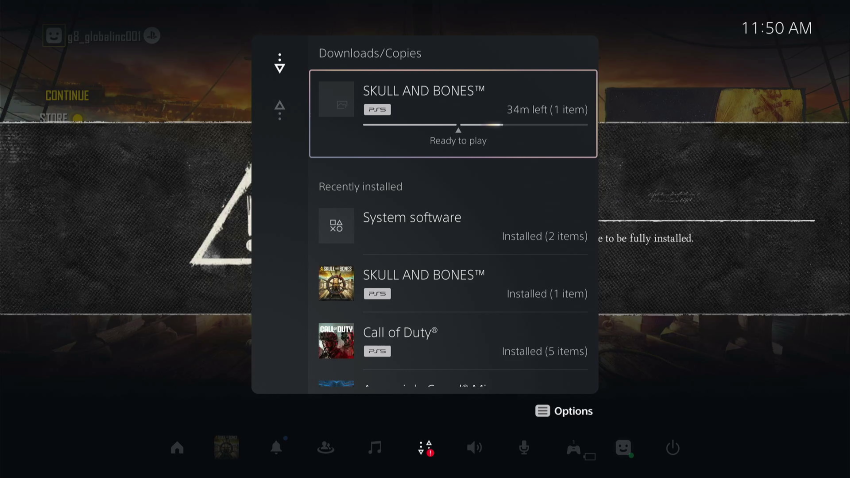This screenshot has width=850, height=478.
Task: Select STORE in the game menu behind
Action: 54,118
